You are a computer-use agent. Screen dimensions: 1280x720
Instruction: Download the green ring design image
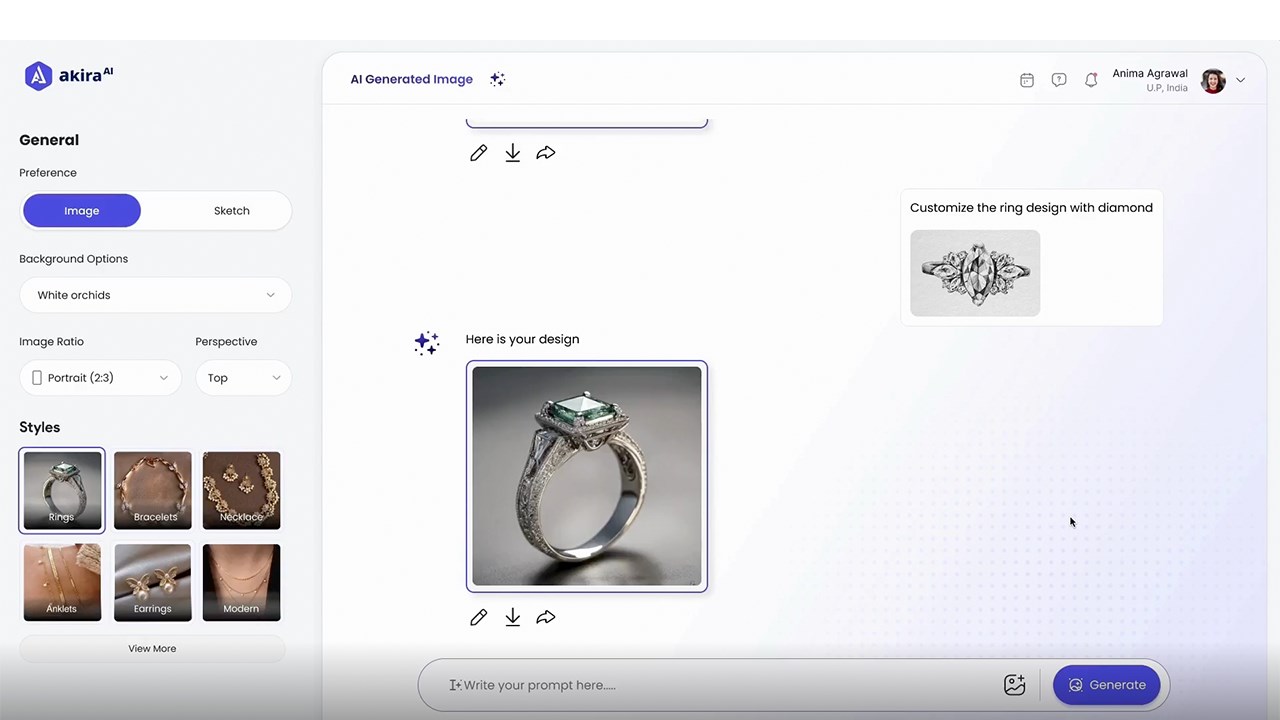[512, 617]
